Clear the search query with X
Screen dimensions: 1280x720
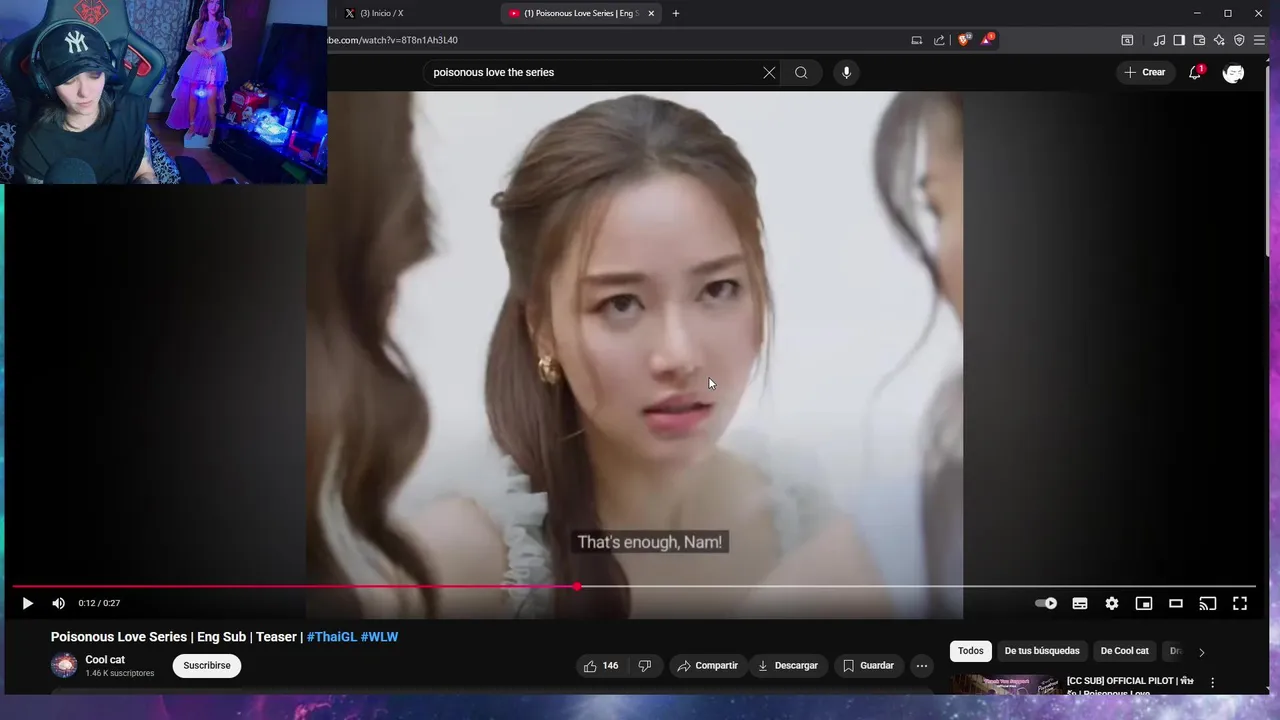769,72
